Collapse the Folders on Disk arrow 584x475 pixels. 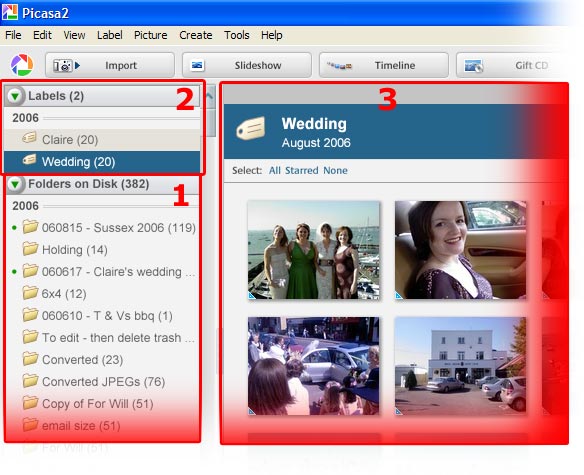pos(15,184)
